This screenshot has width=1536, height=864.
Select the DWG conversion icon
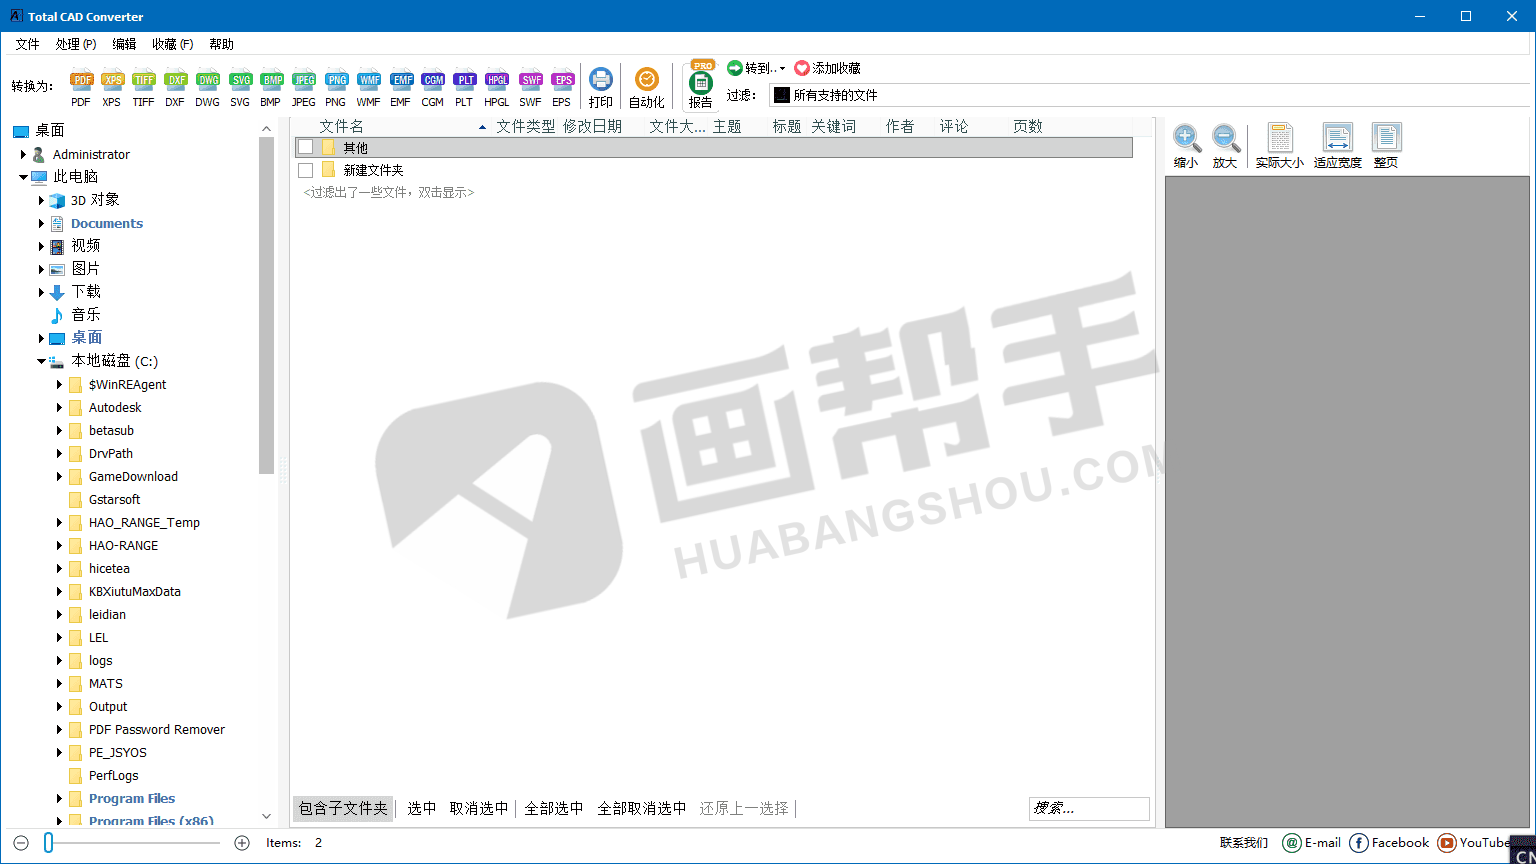click(207, 88)
